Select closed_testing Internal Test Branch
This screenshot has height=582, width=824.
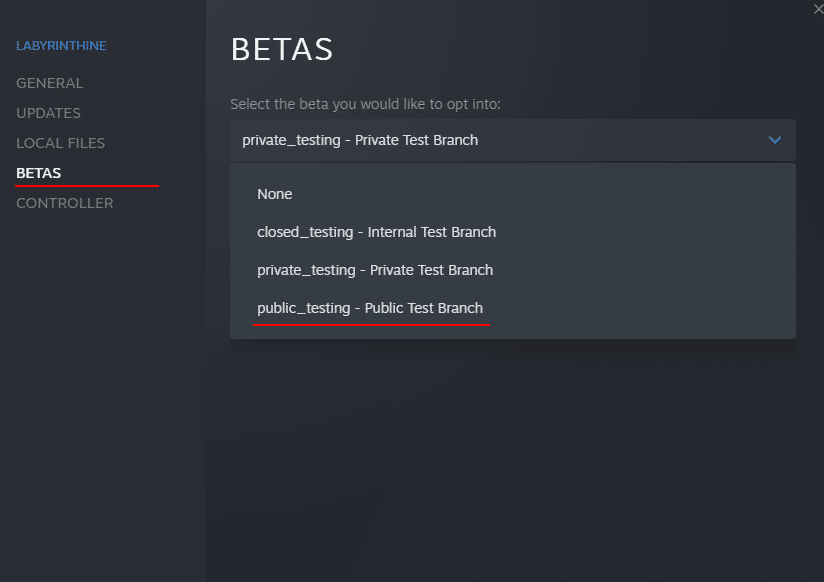[x=512, y=232]
